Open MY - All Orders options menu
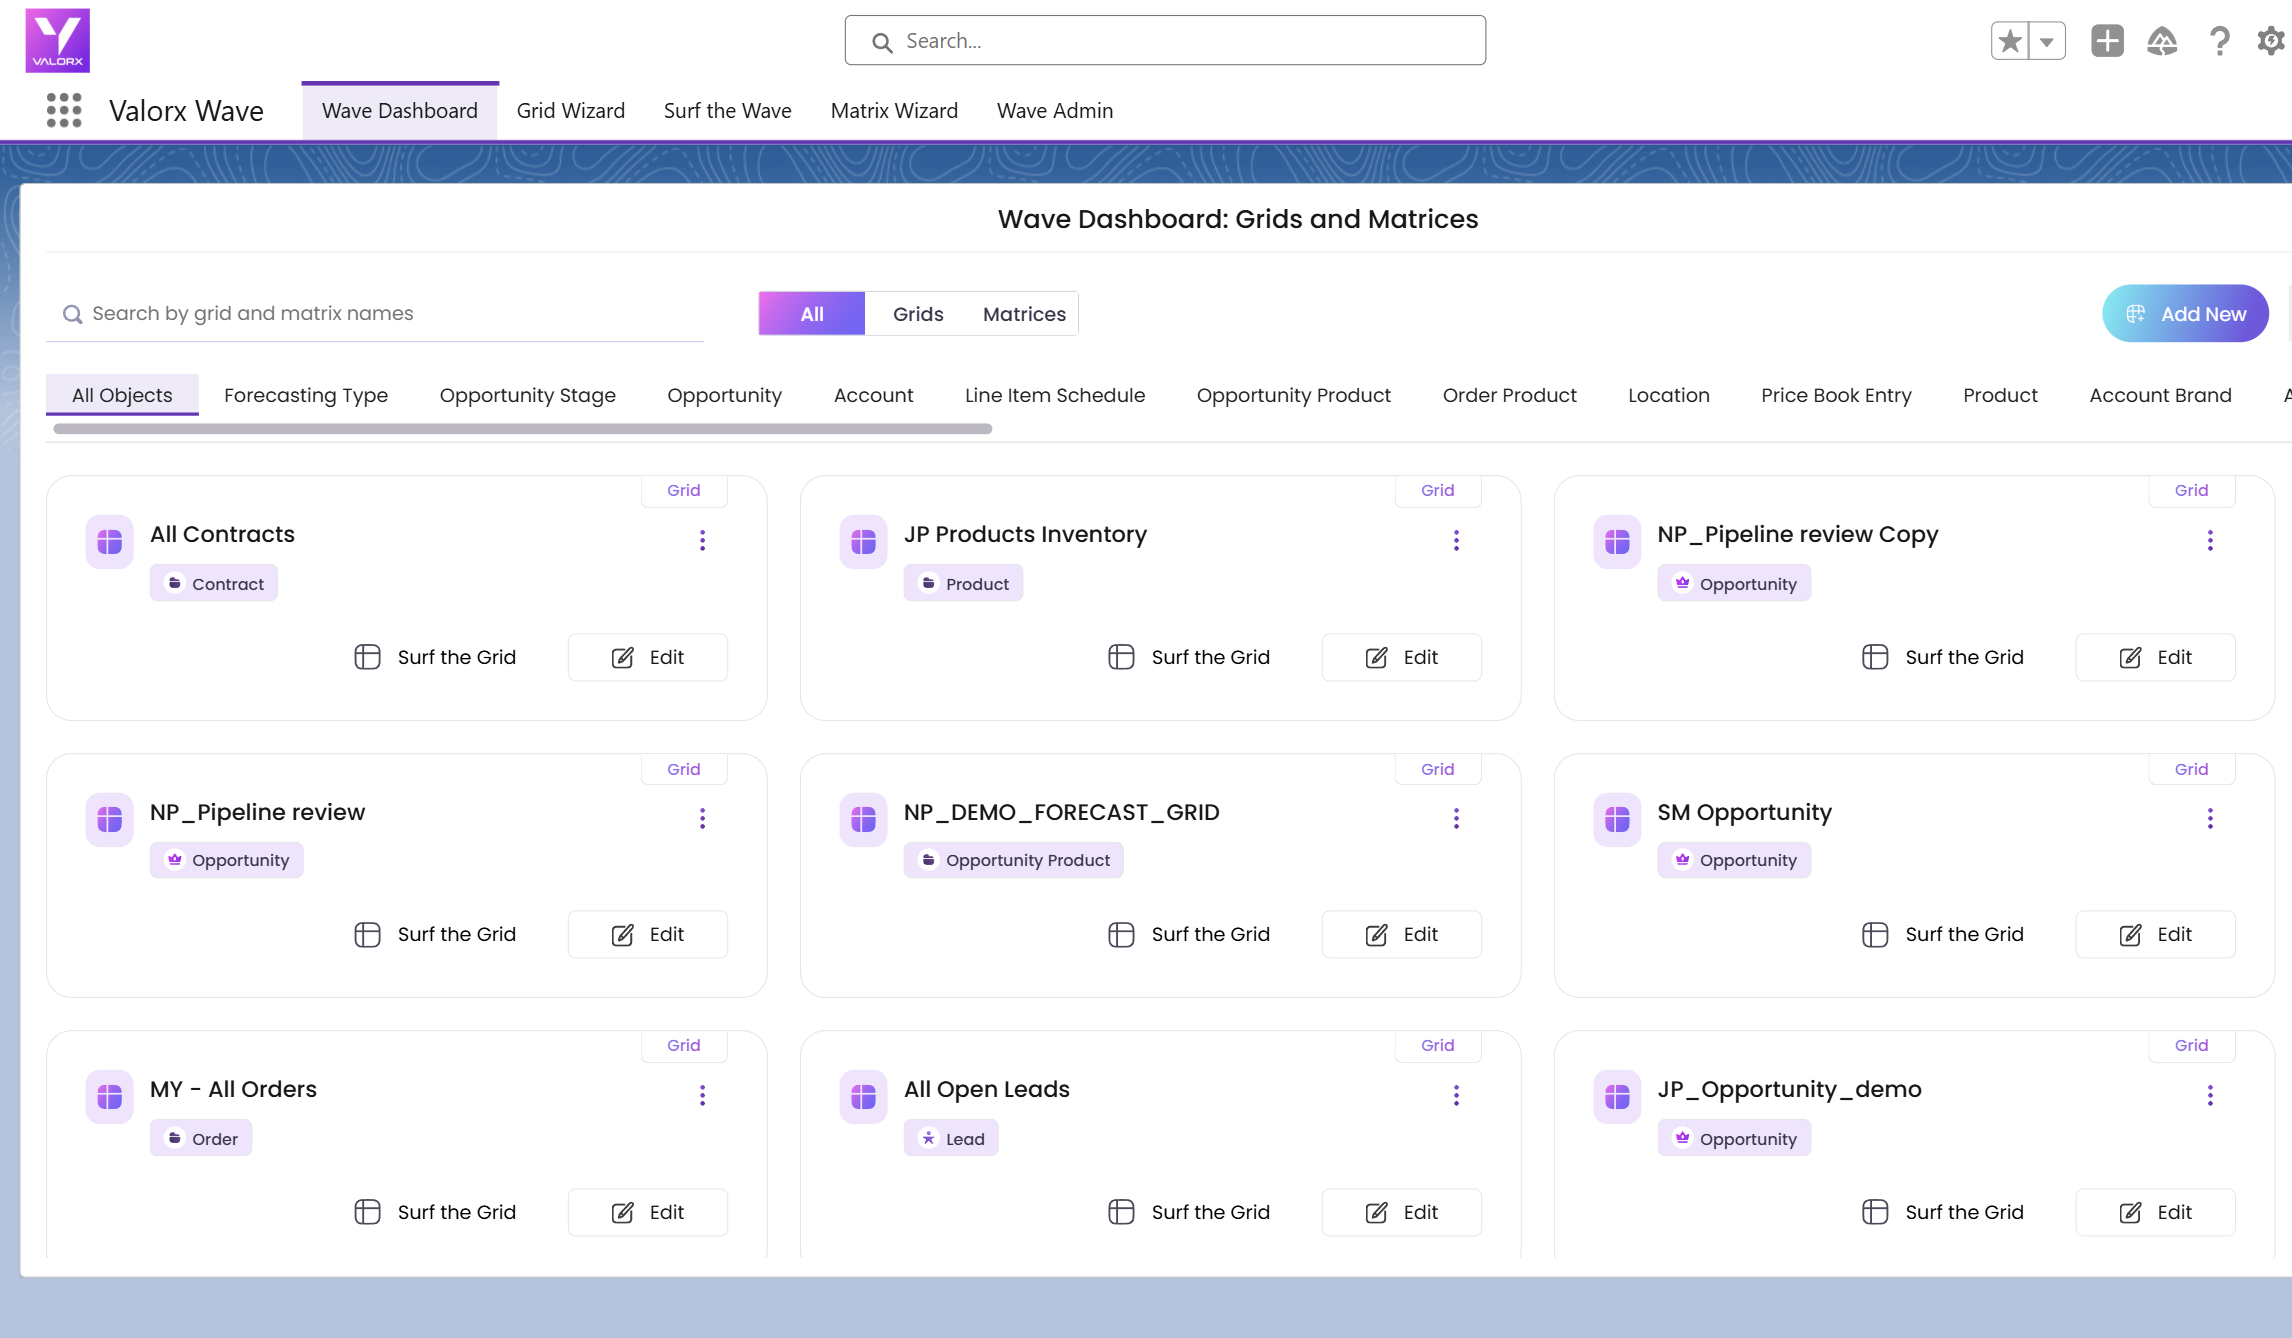Viewport: 2292px width, 1338px height. click(703, 1095)
